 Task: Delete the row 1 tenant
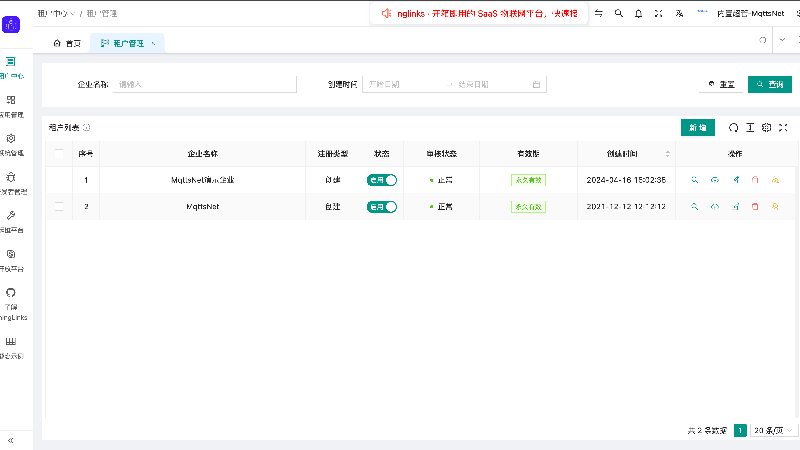click(x=755, y=180)
